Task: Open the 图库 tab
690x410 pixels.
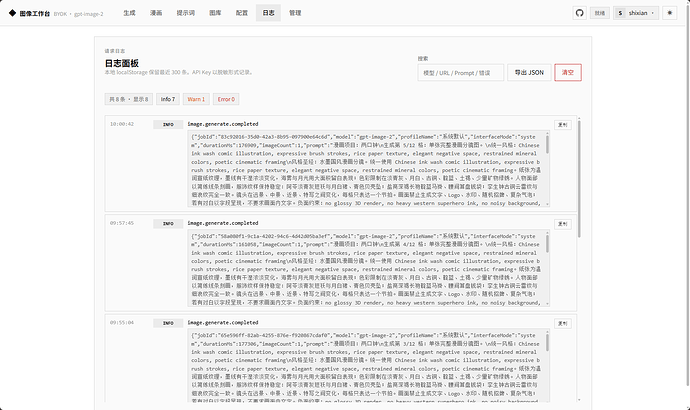Action: click(x=215, y=13)
